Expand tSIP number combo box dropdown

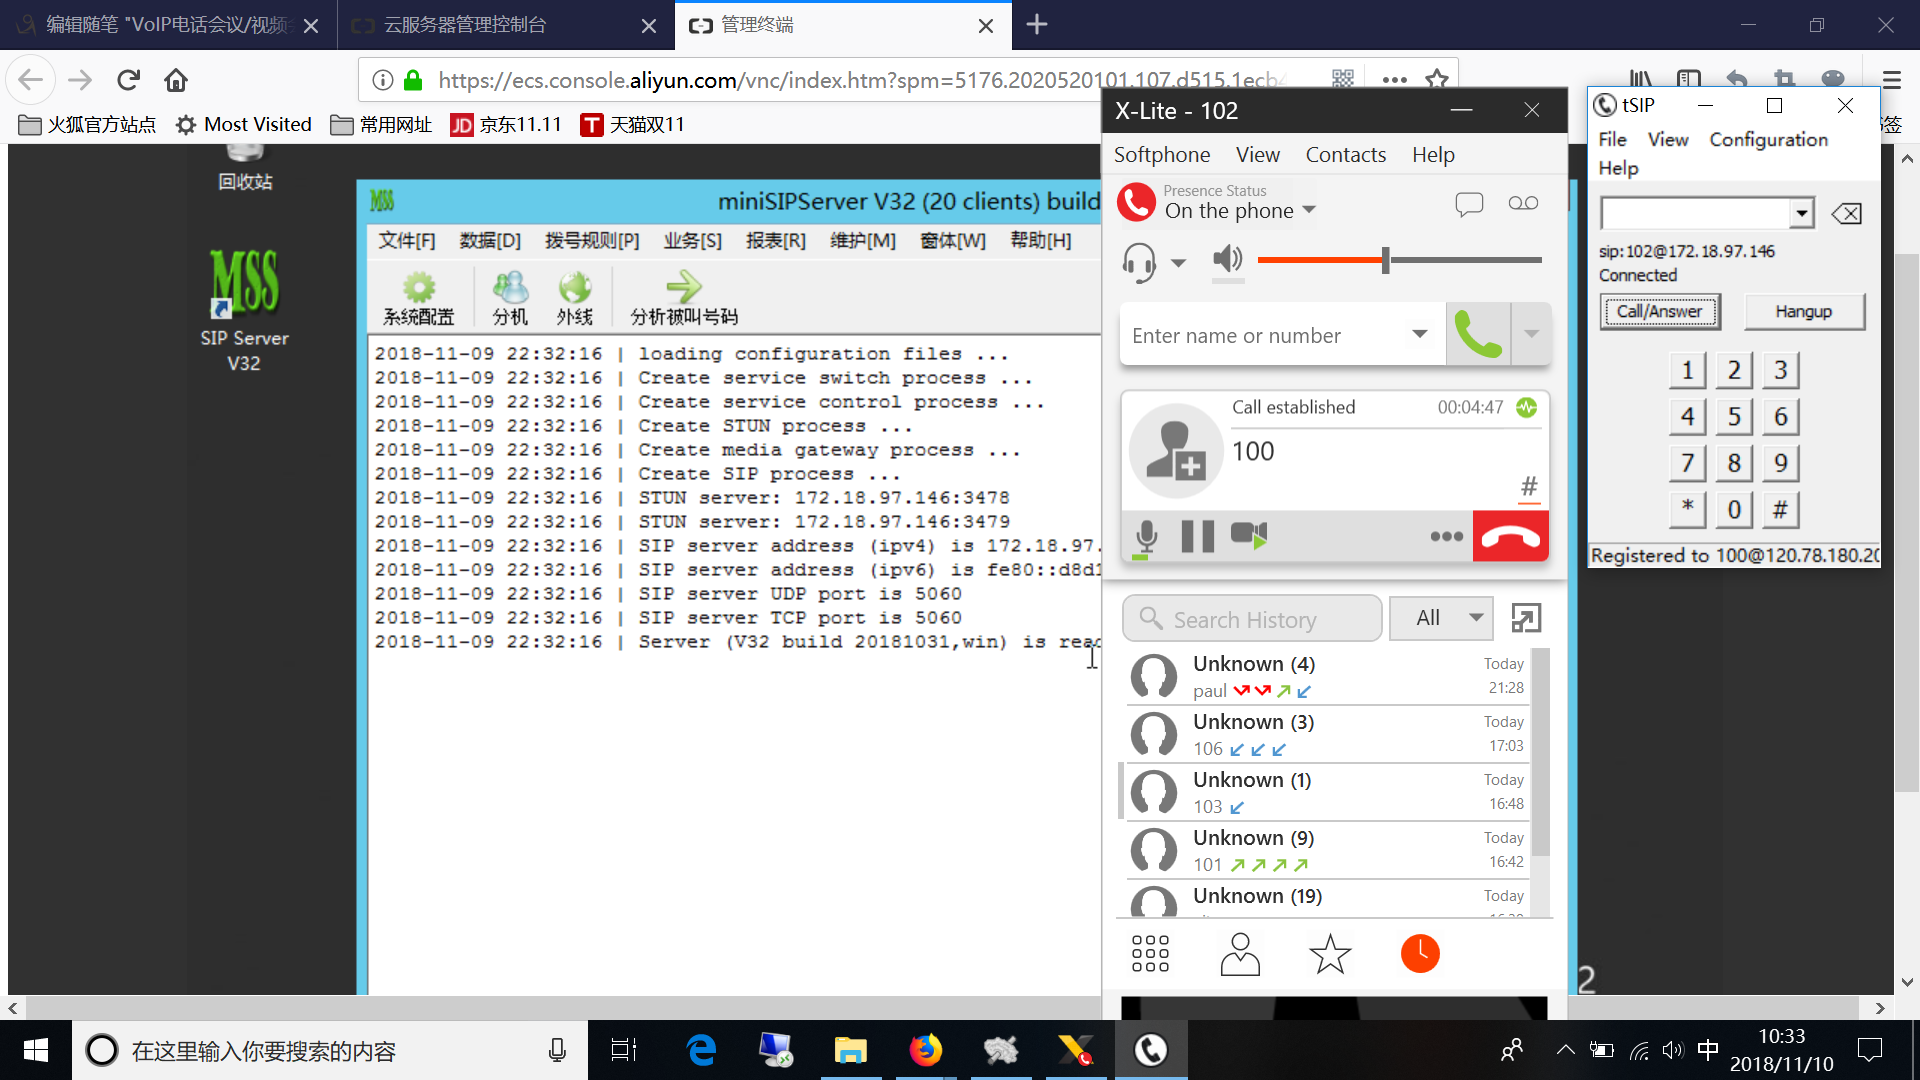tap(1801, 214)
